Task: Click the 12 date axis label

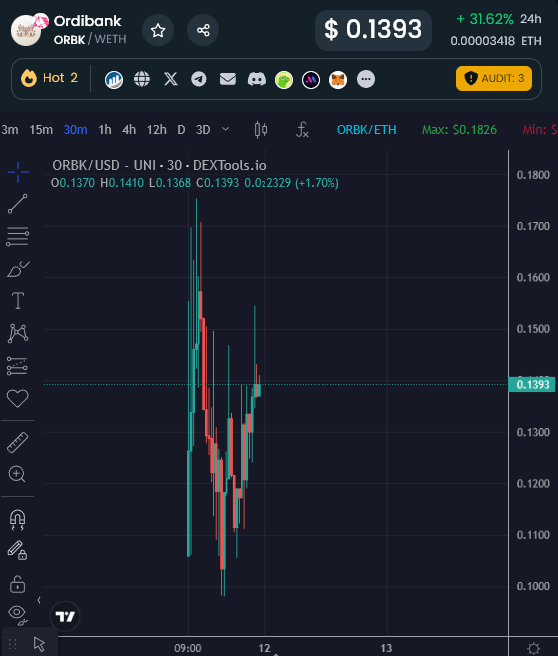Action: click(264, 648)
